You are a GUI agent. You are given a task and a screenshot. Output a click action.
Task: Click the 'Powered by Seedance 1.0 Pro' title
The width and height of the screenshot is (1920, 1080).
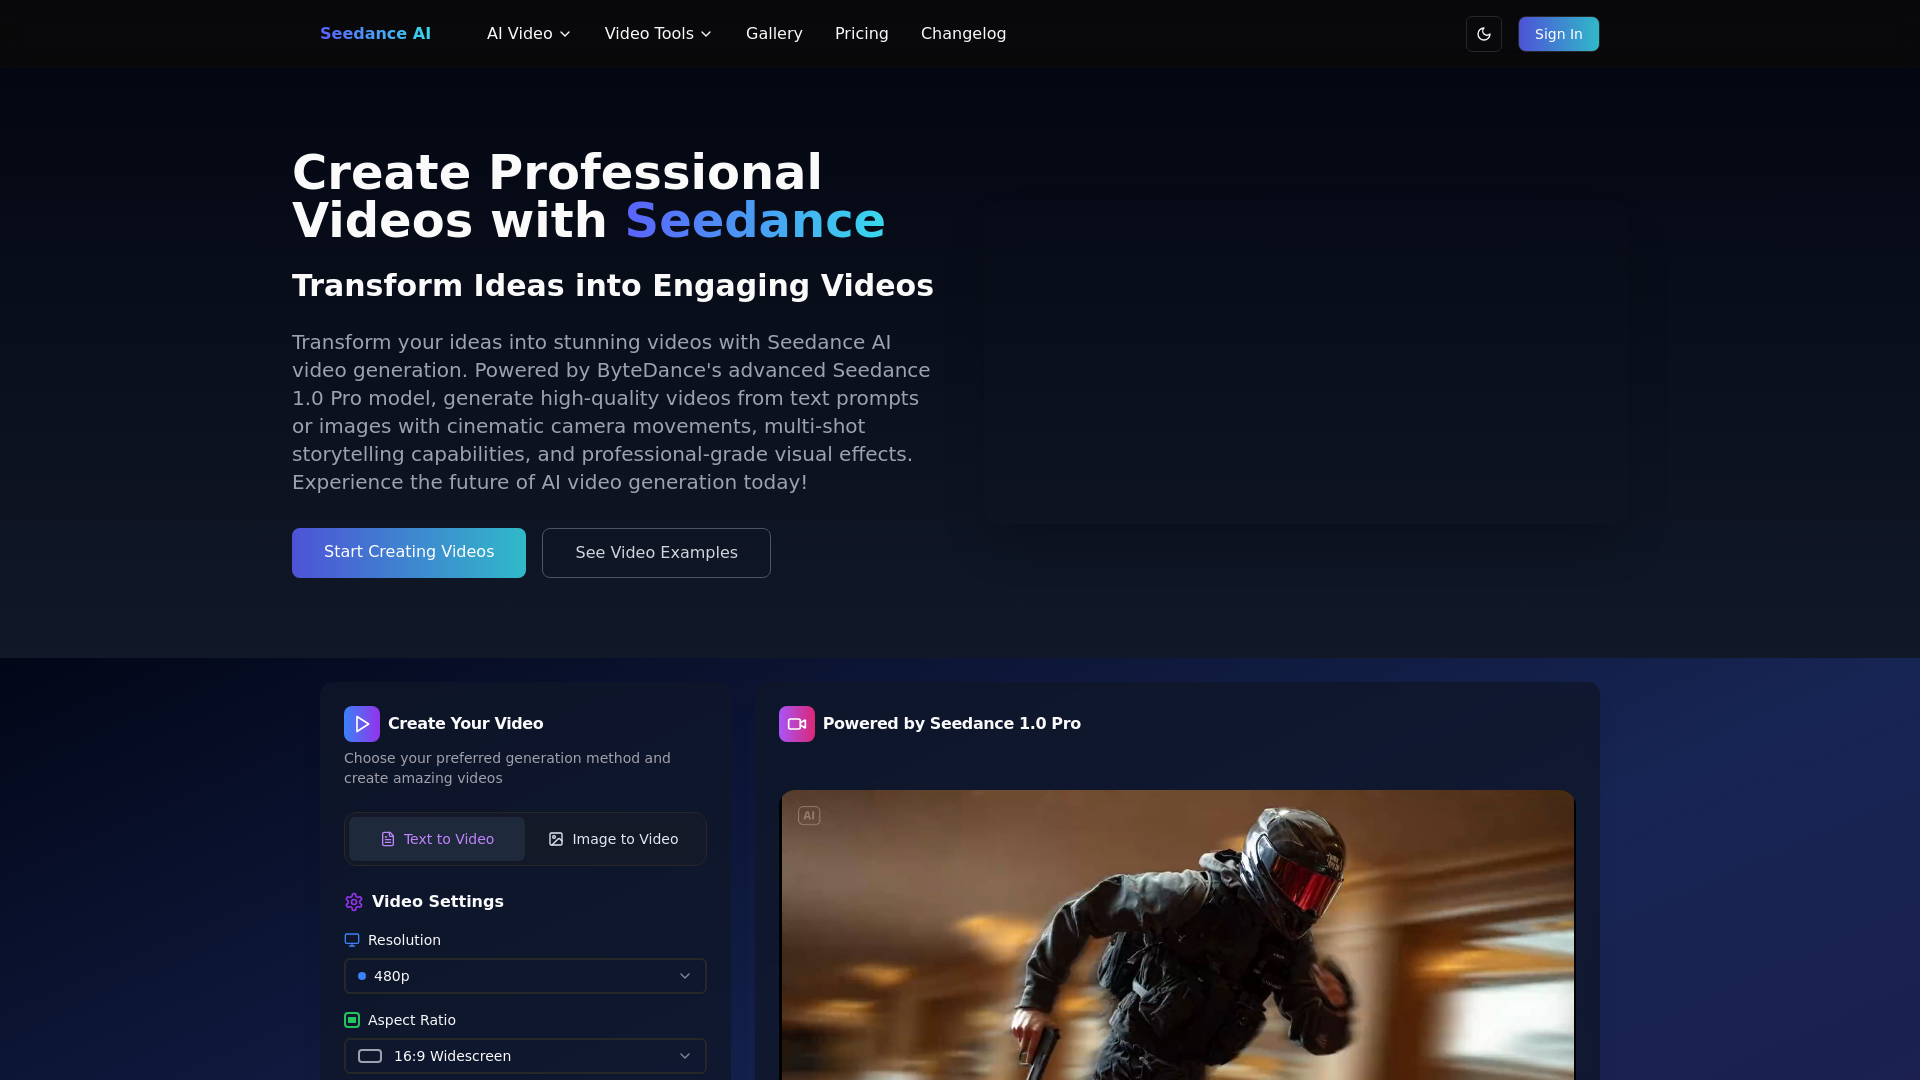point(952,724)
